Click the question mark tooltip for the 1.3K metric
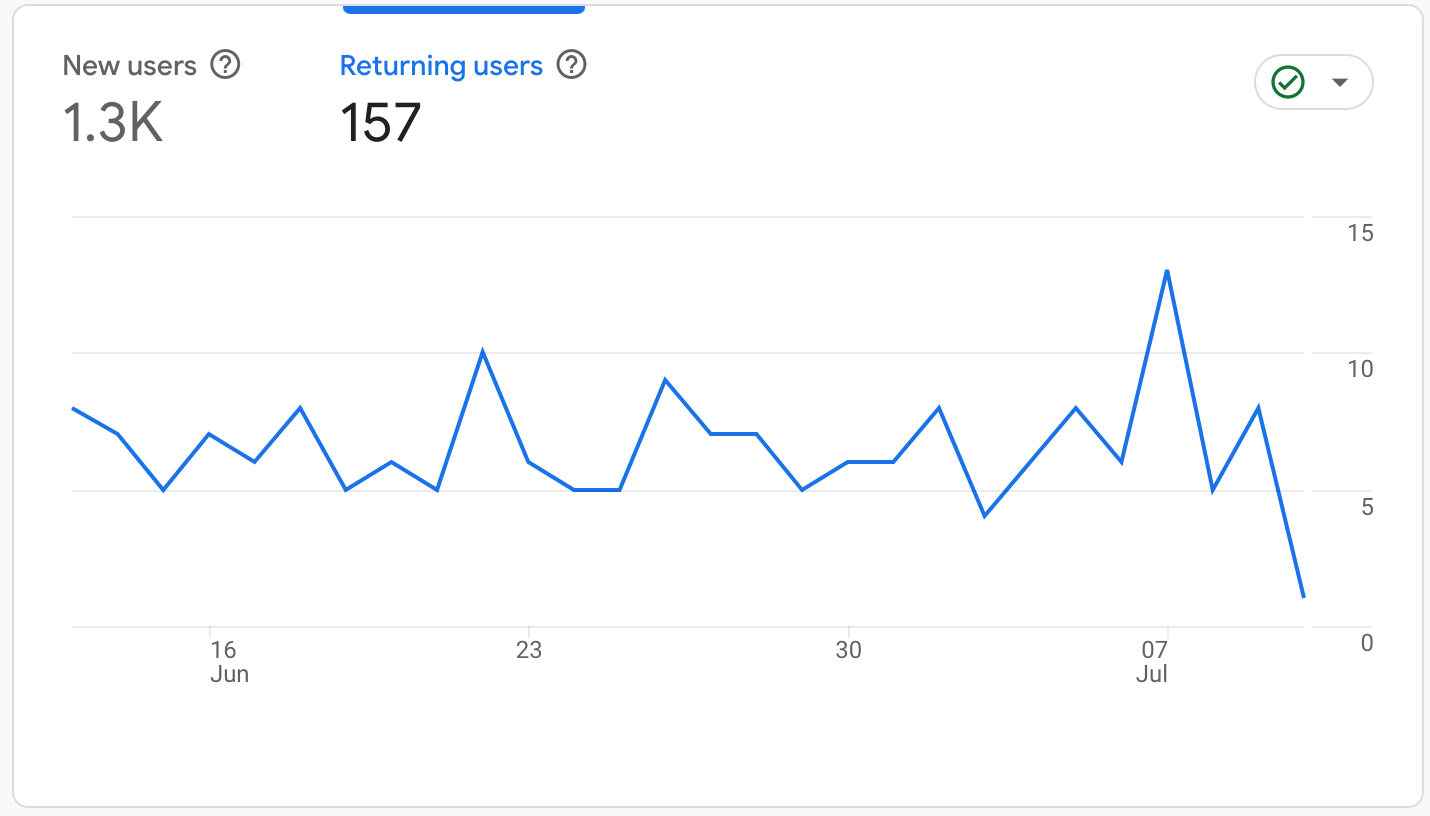 (x=226, y=65)
